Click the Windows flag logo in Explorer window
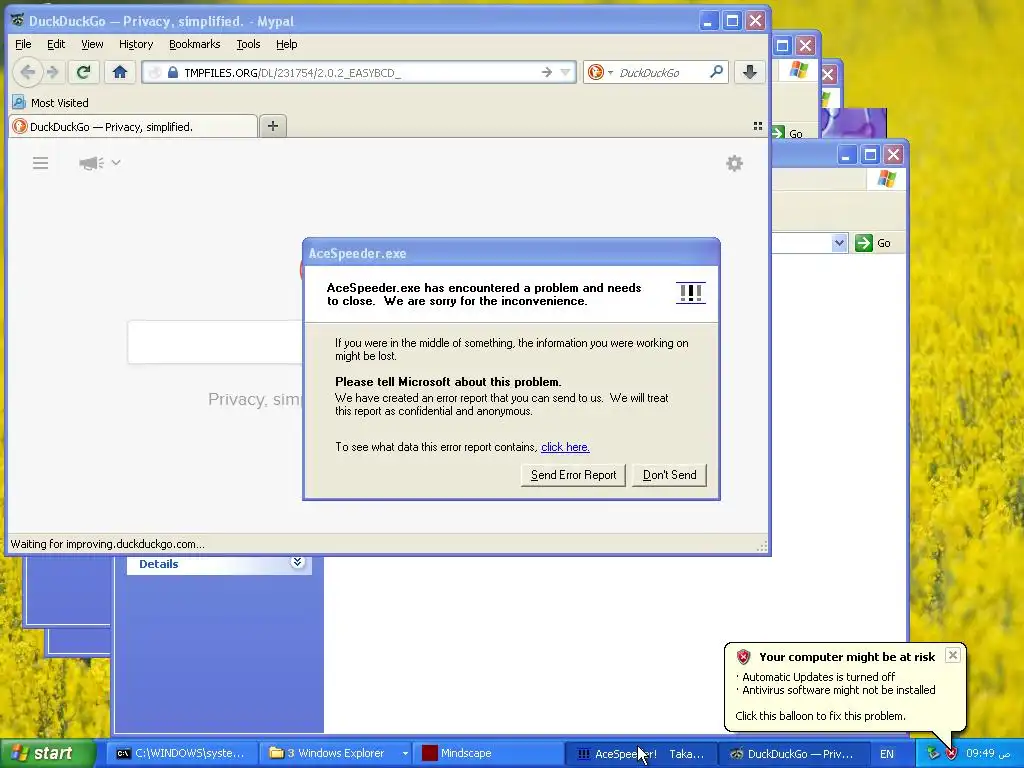Image resolution: width=1024 pixels, height=768 pixels. (x=886, y=178)
